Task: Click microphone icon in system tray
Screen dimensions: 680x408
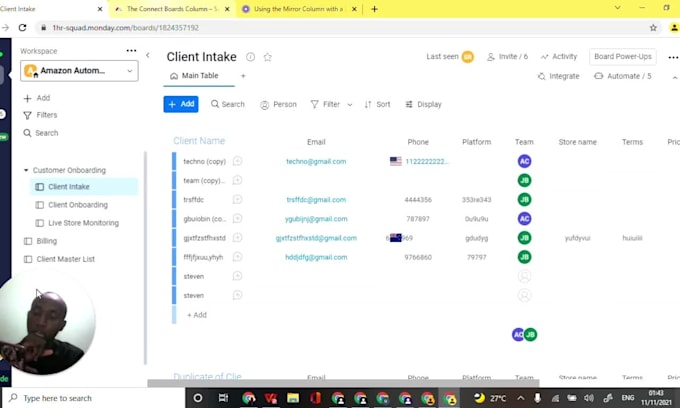Action: point(537,398)
